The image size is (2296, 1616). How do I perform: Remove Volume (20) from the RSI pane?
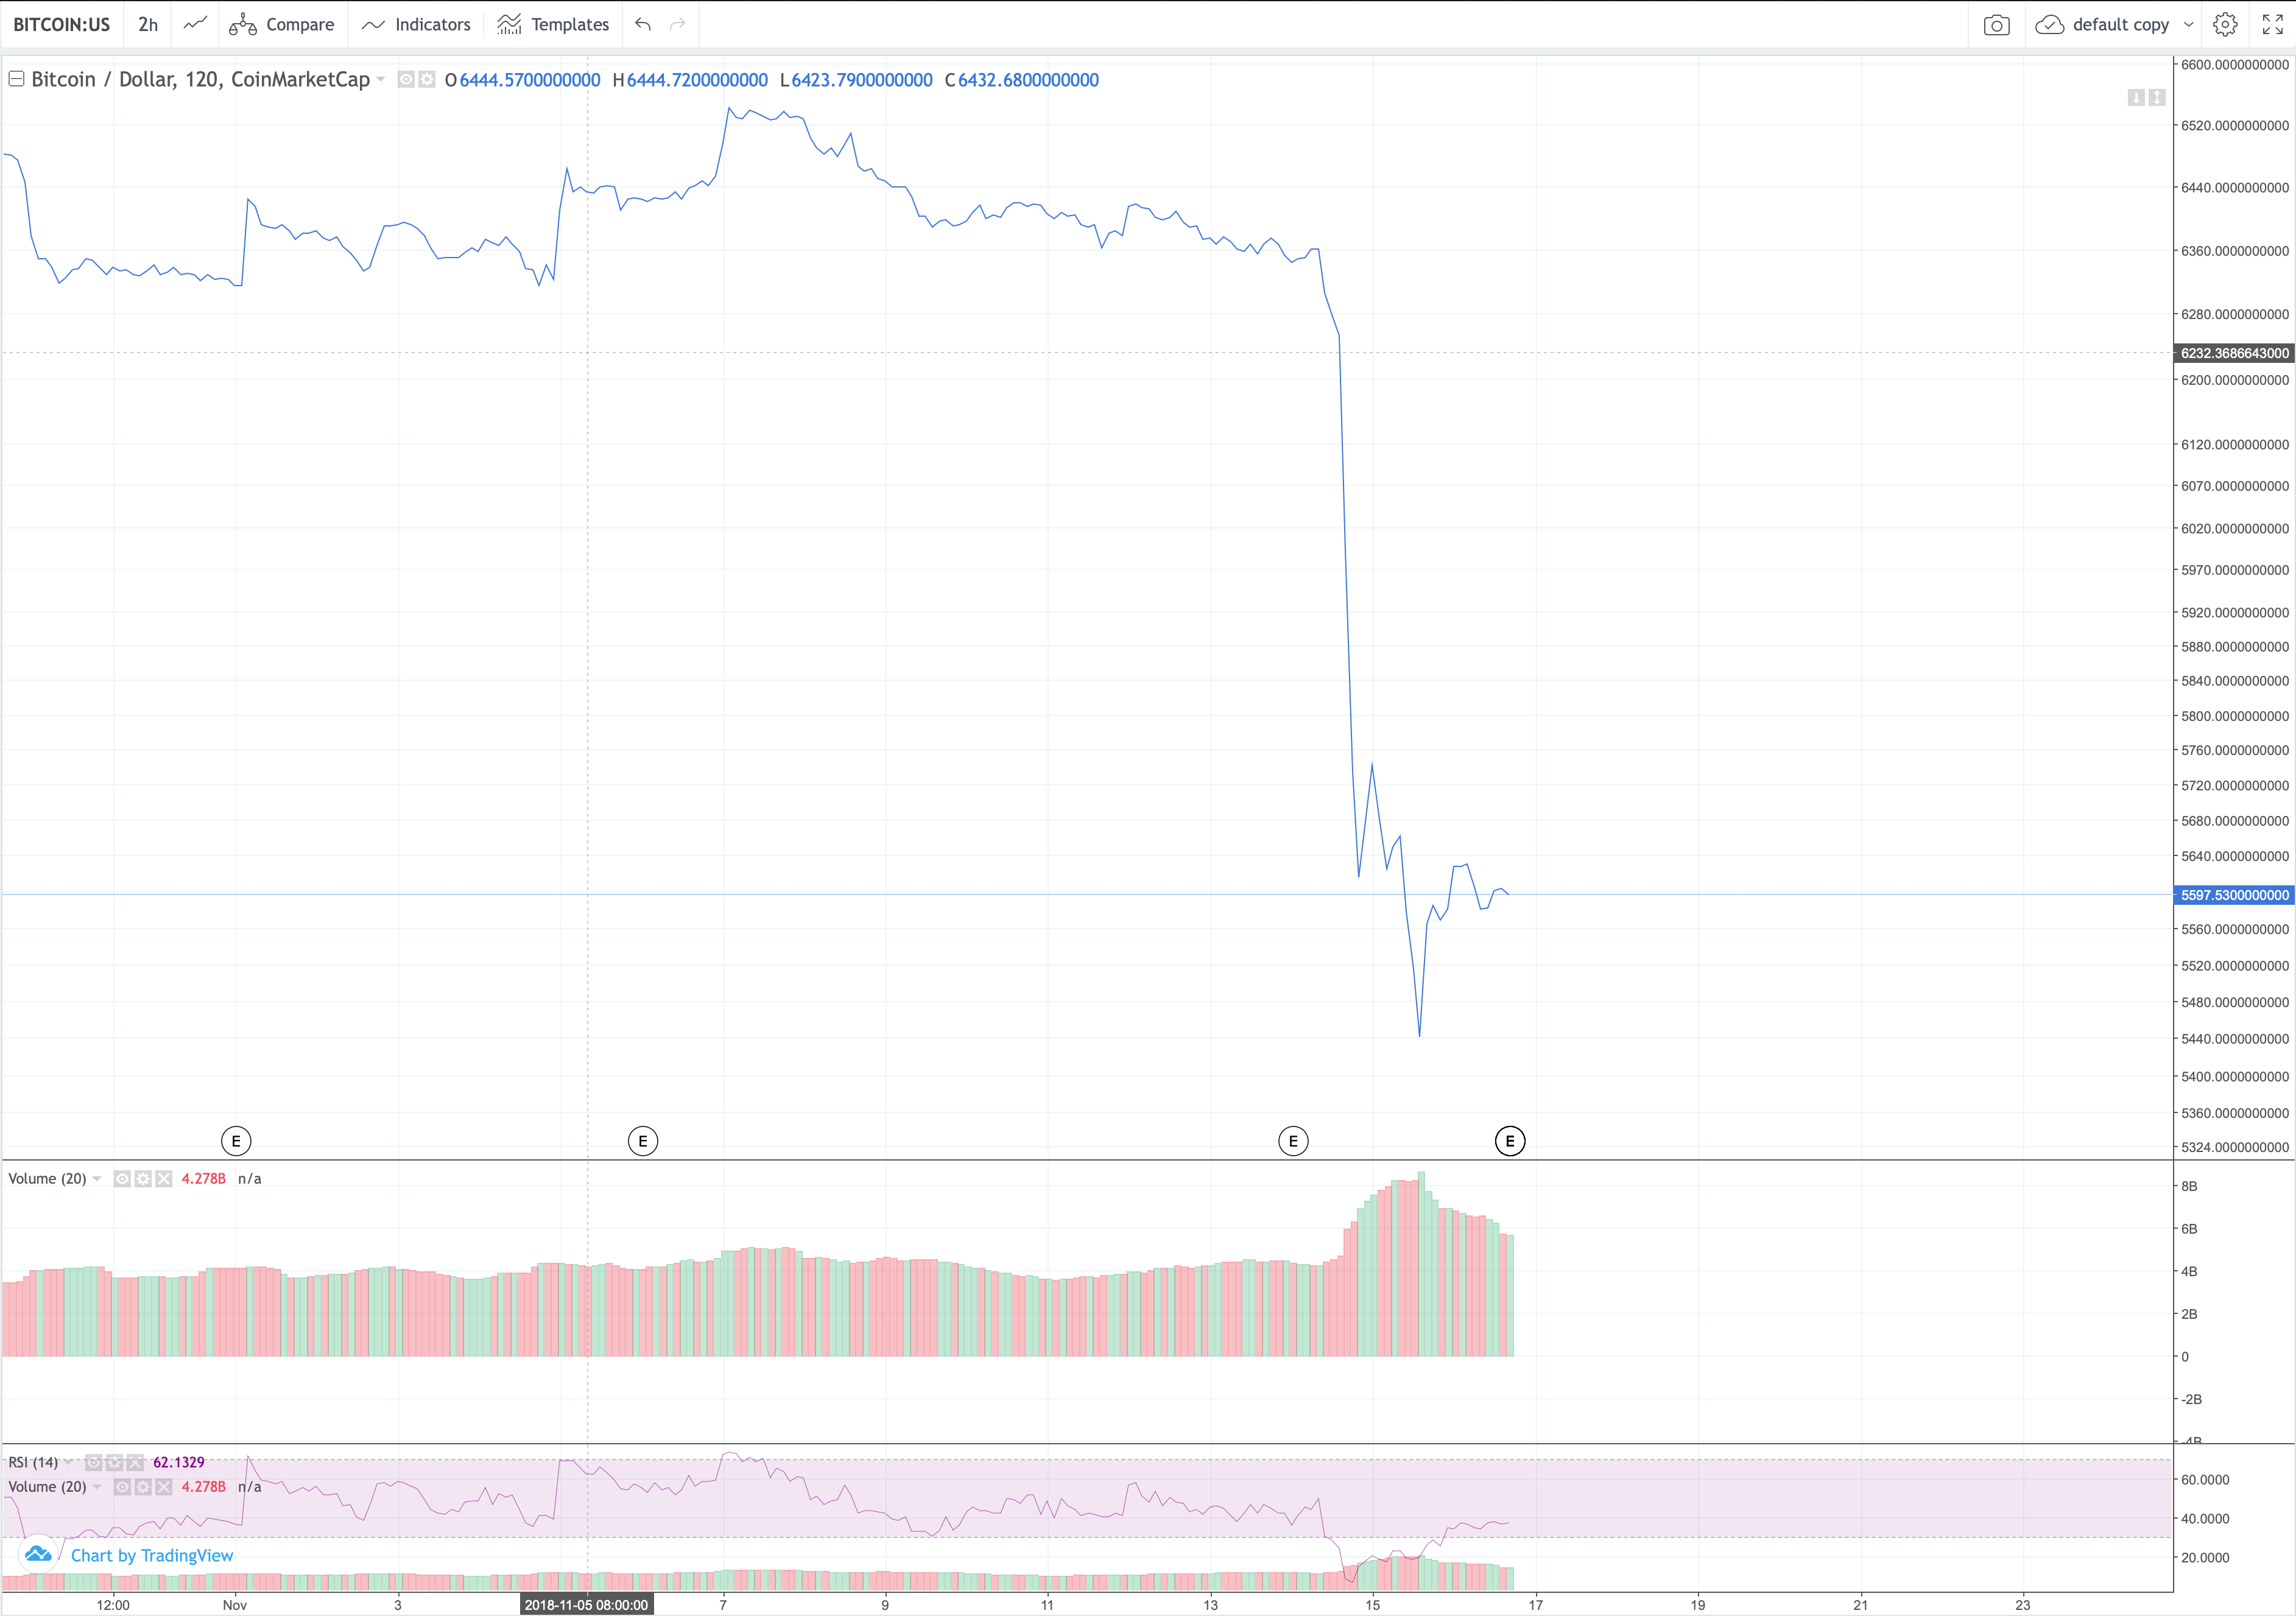(x=164, y=1487)
